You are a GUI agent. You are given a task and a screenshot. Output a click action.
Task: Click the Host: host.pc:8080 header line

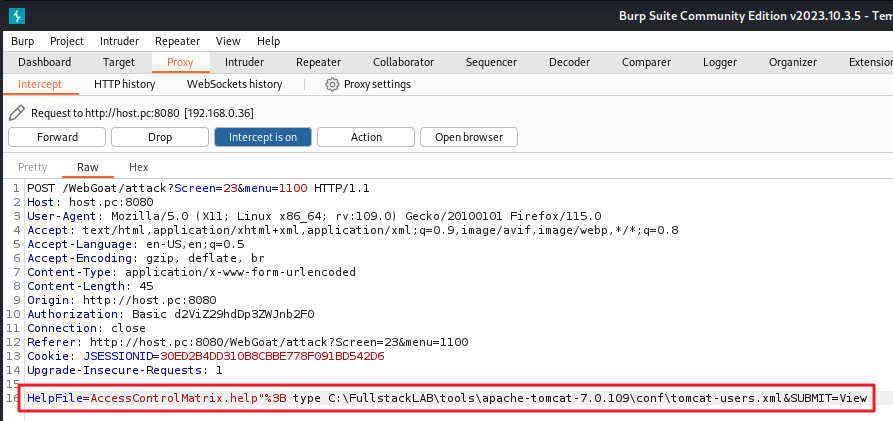[90, 202]
